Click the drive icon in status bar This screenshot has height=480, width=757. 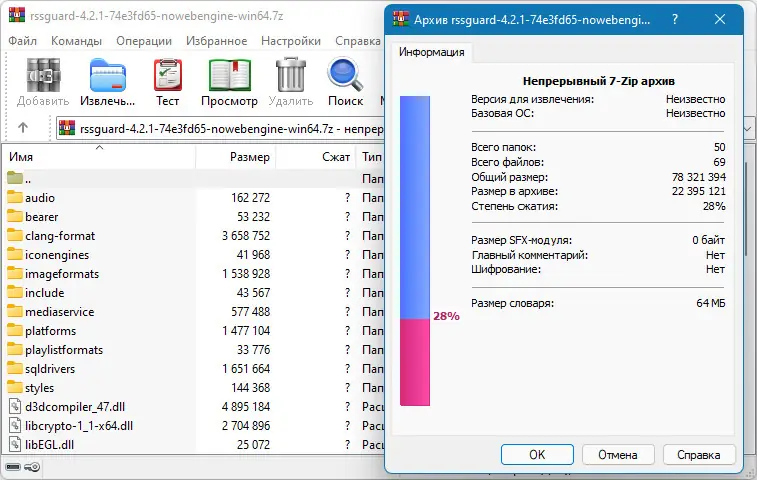(x=13, y=467)
